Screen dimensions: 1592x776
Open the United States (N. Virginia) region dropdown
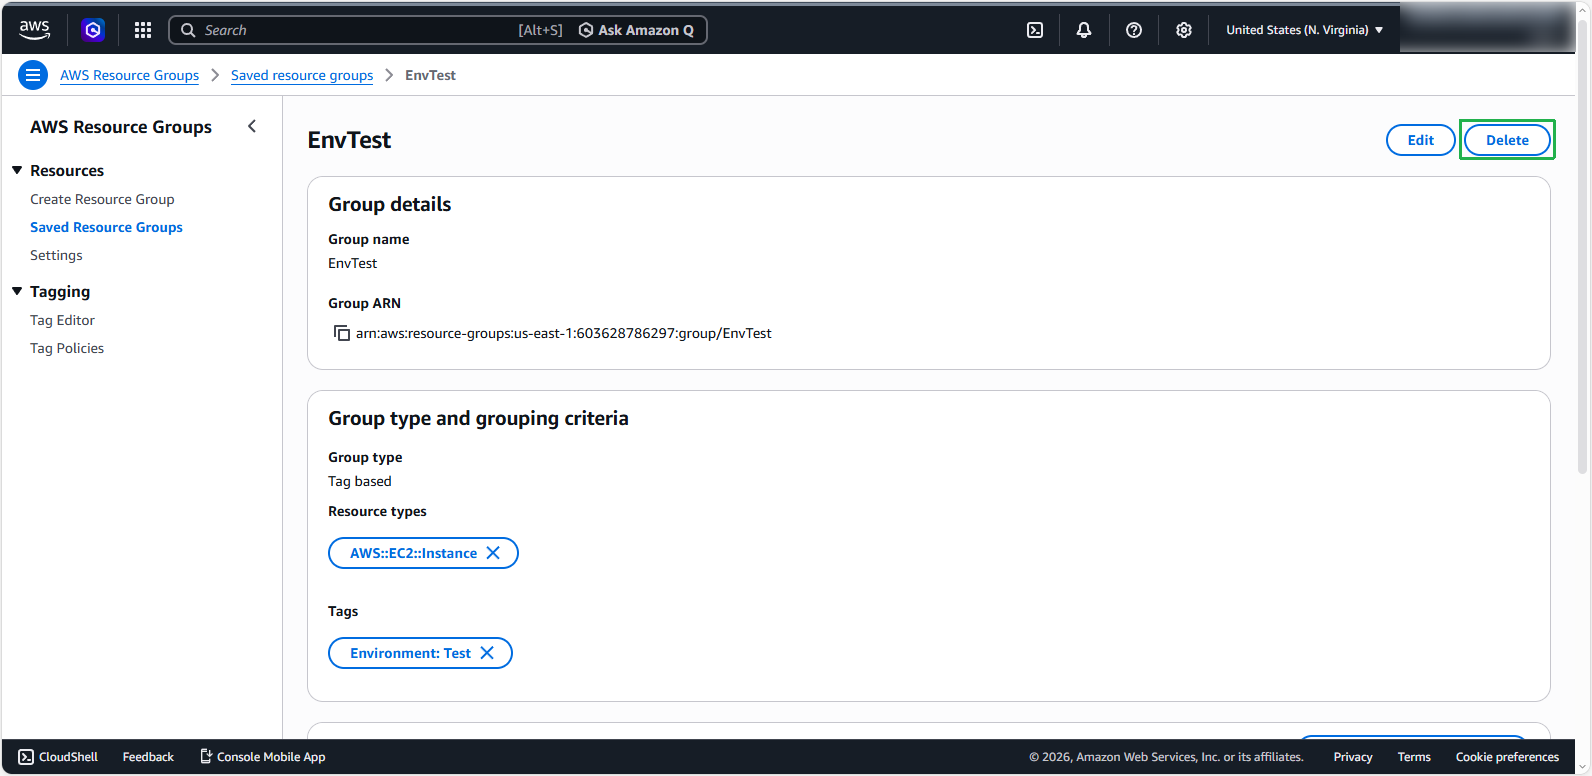tap(1305, 30)
